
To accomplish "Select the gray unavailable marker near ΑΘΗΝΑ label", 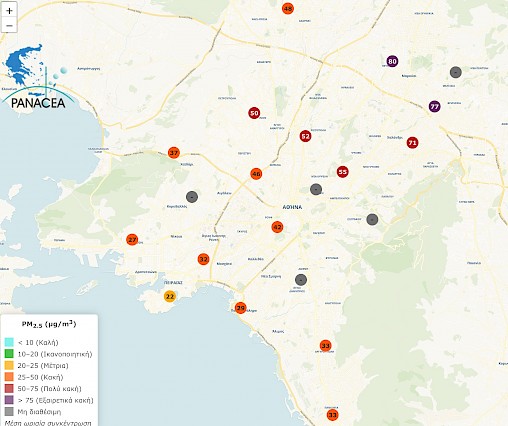I will click(x=316, y=189).
